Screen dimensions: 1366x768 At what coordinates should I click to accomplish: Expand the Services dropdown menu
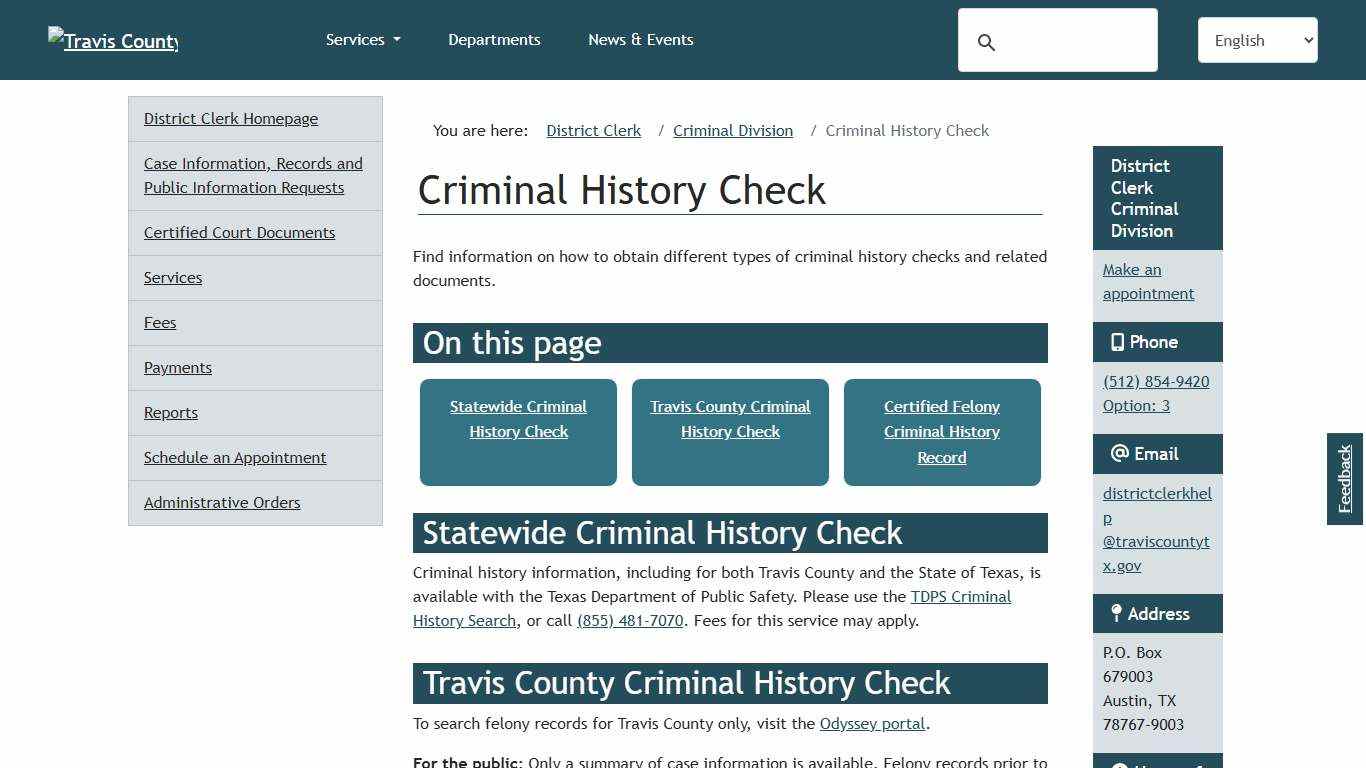pos(362,39)
